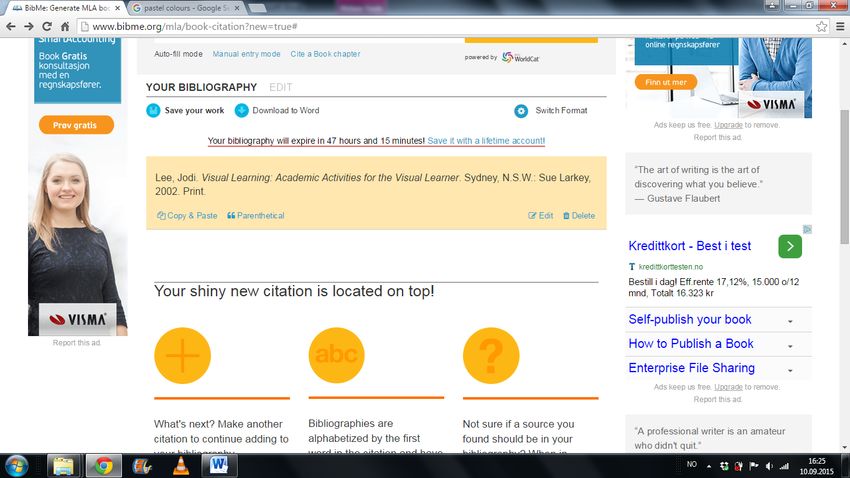Click the orange plus circle icon
850x478 pixels.
[182, 356]
